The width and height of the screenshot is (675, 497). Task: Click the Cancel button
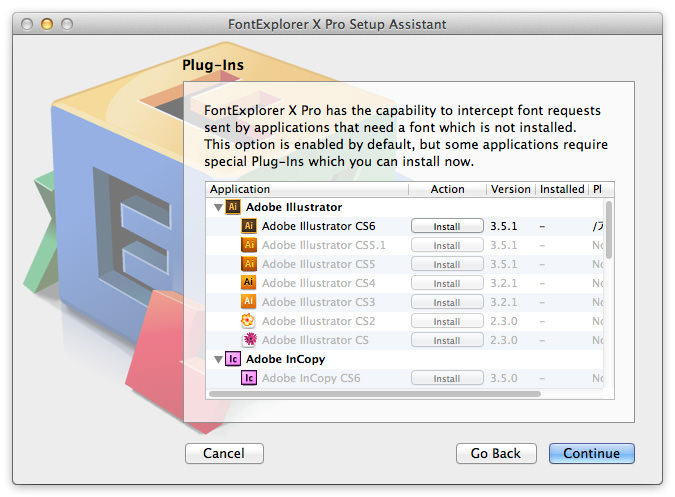tap(224, 453)
